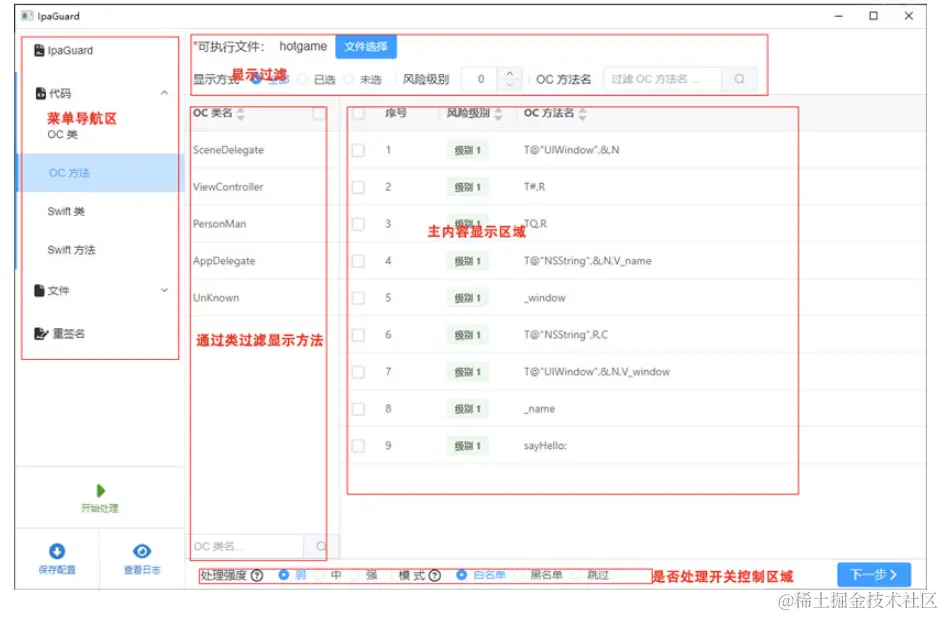Viewport: 944px width, 617px height.
Task: Check the row 1 method checkbox
Action: click(358, 150)
